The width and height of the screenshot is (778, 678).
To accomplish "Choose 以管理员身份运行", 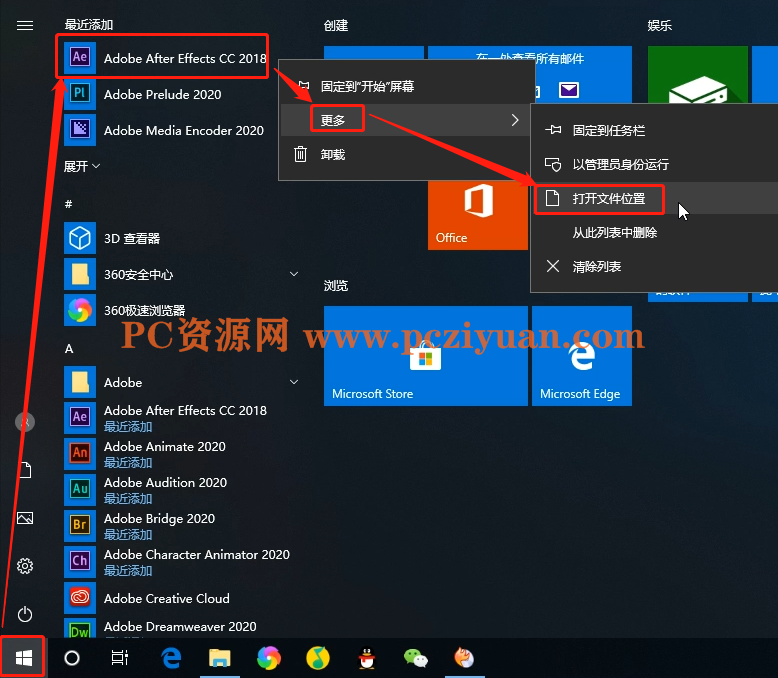I will click(655, 164).
